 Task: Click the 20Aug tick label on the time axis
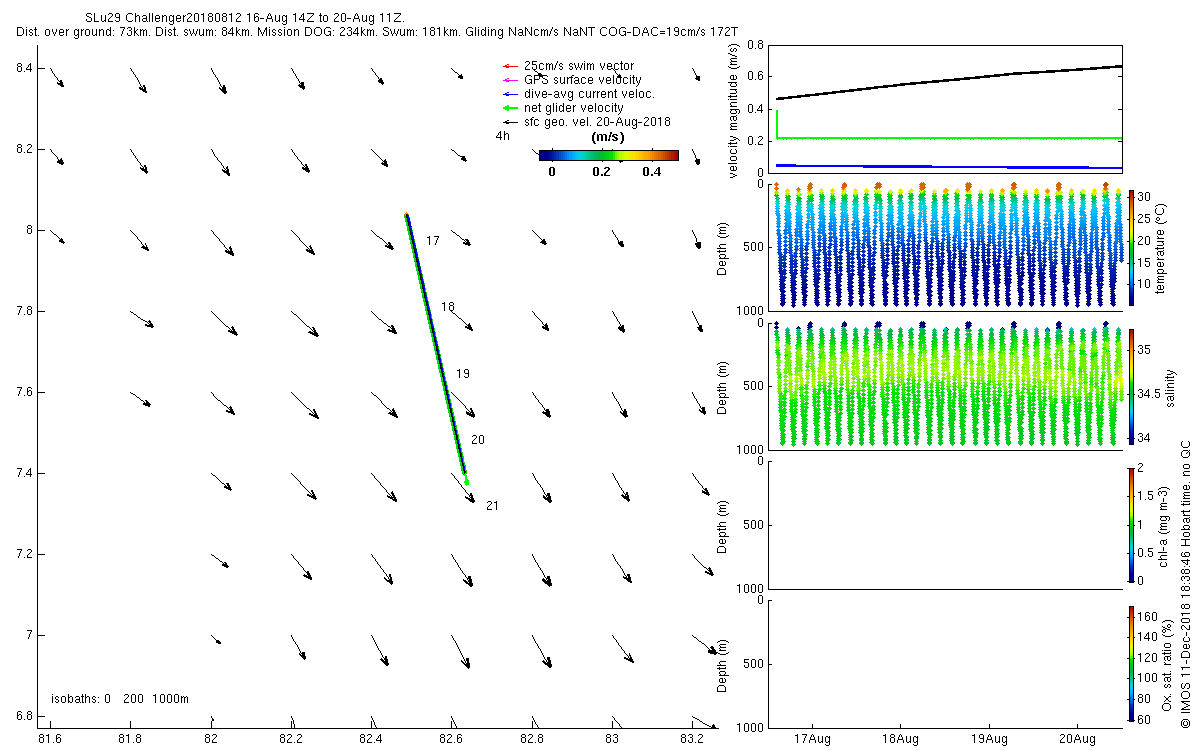(x=1077, y=740)
